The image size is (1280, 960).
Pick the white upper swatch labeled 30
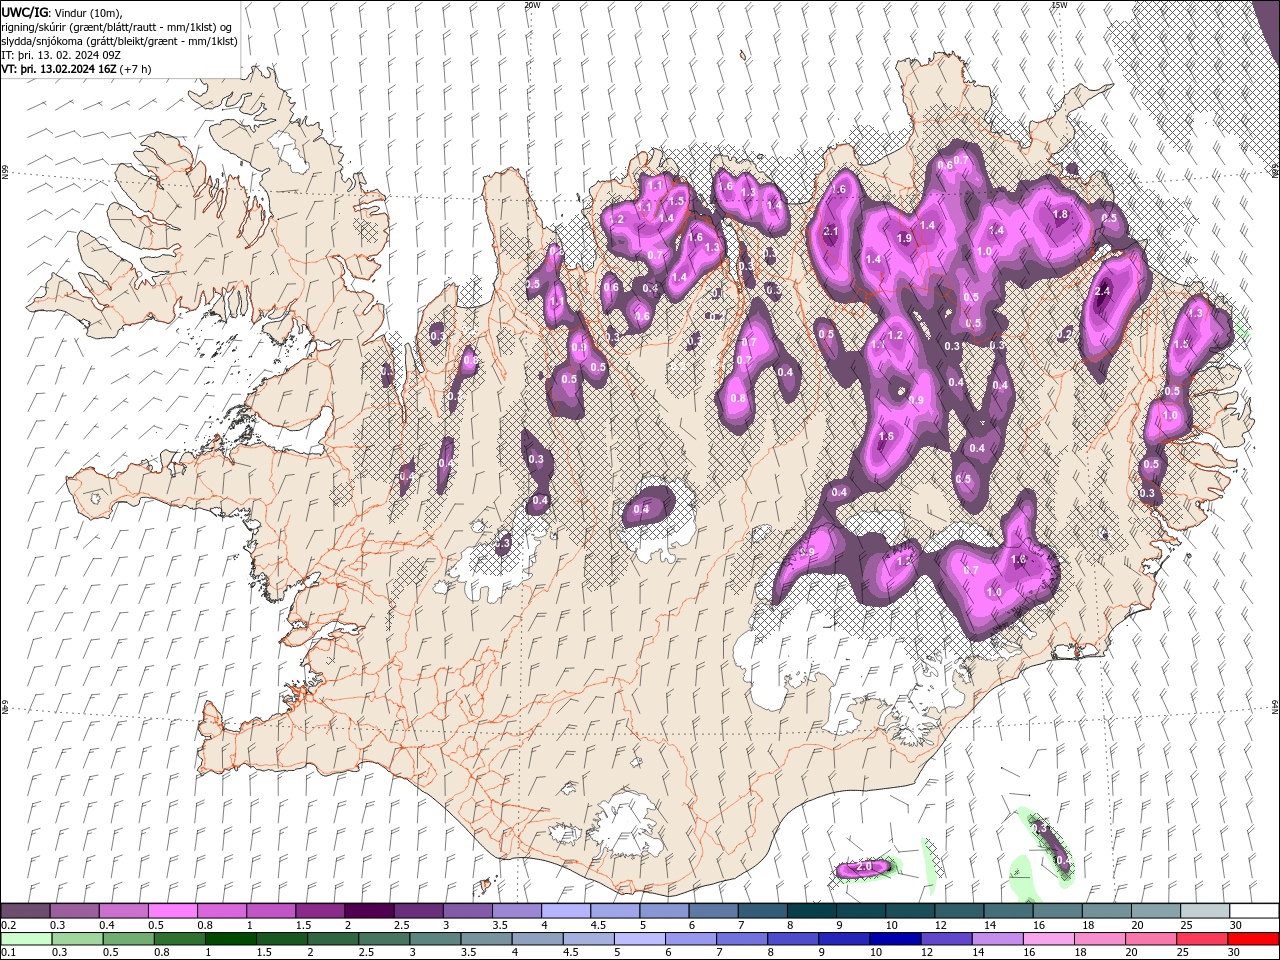[x=1255, y=911]
